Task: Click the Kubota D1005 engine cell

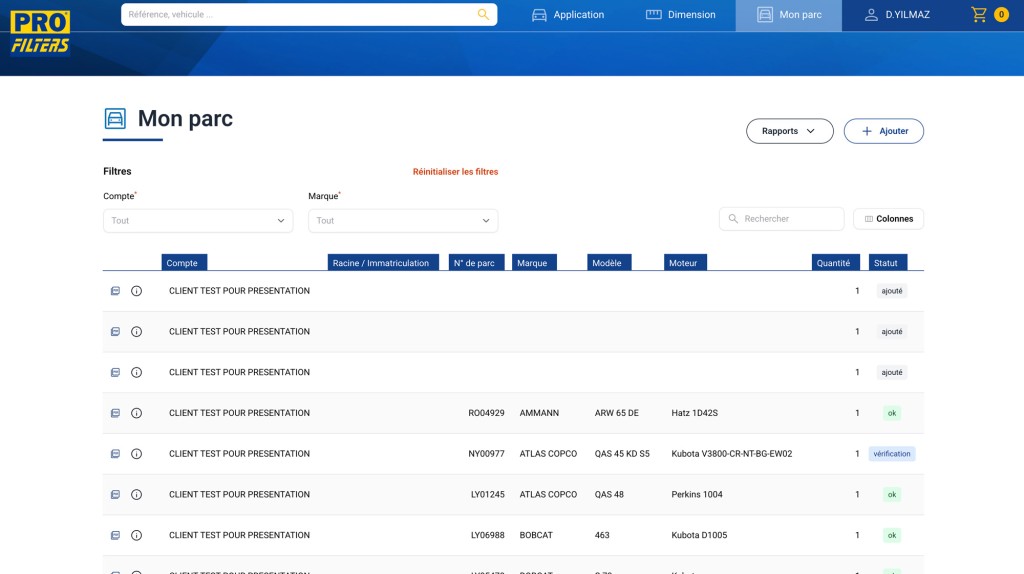Action: [699, 535]
